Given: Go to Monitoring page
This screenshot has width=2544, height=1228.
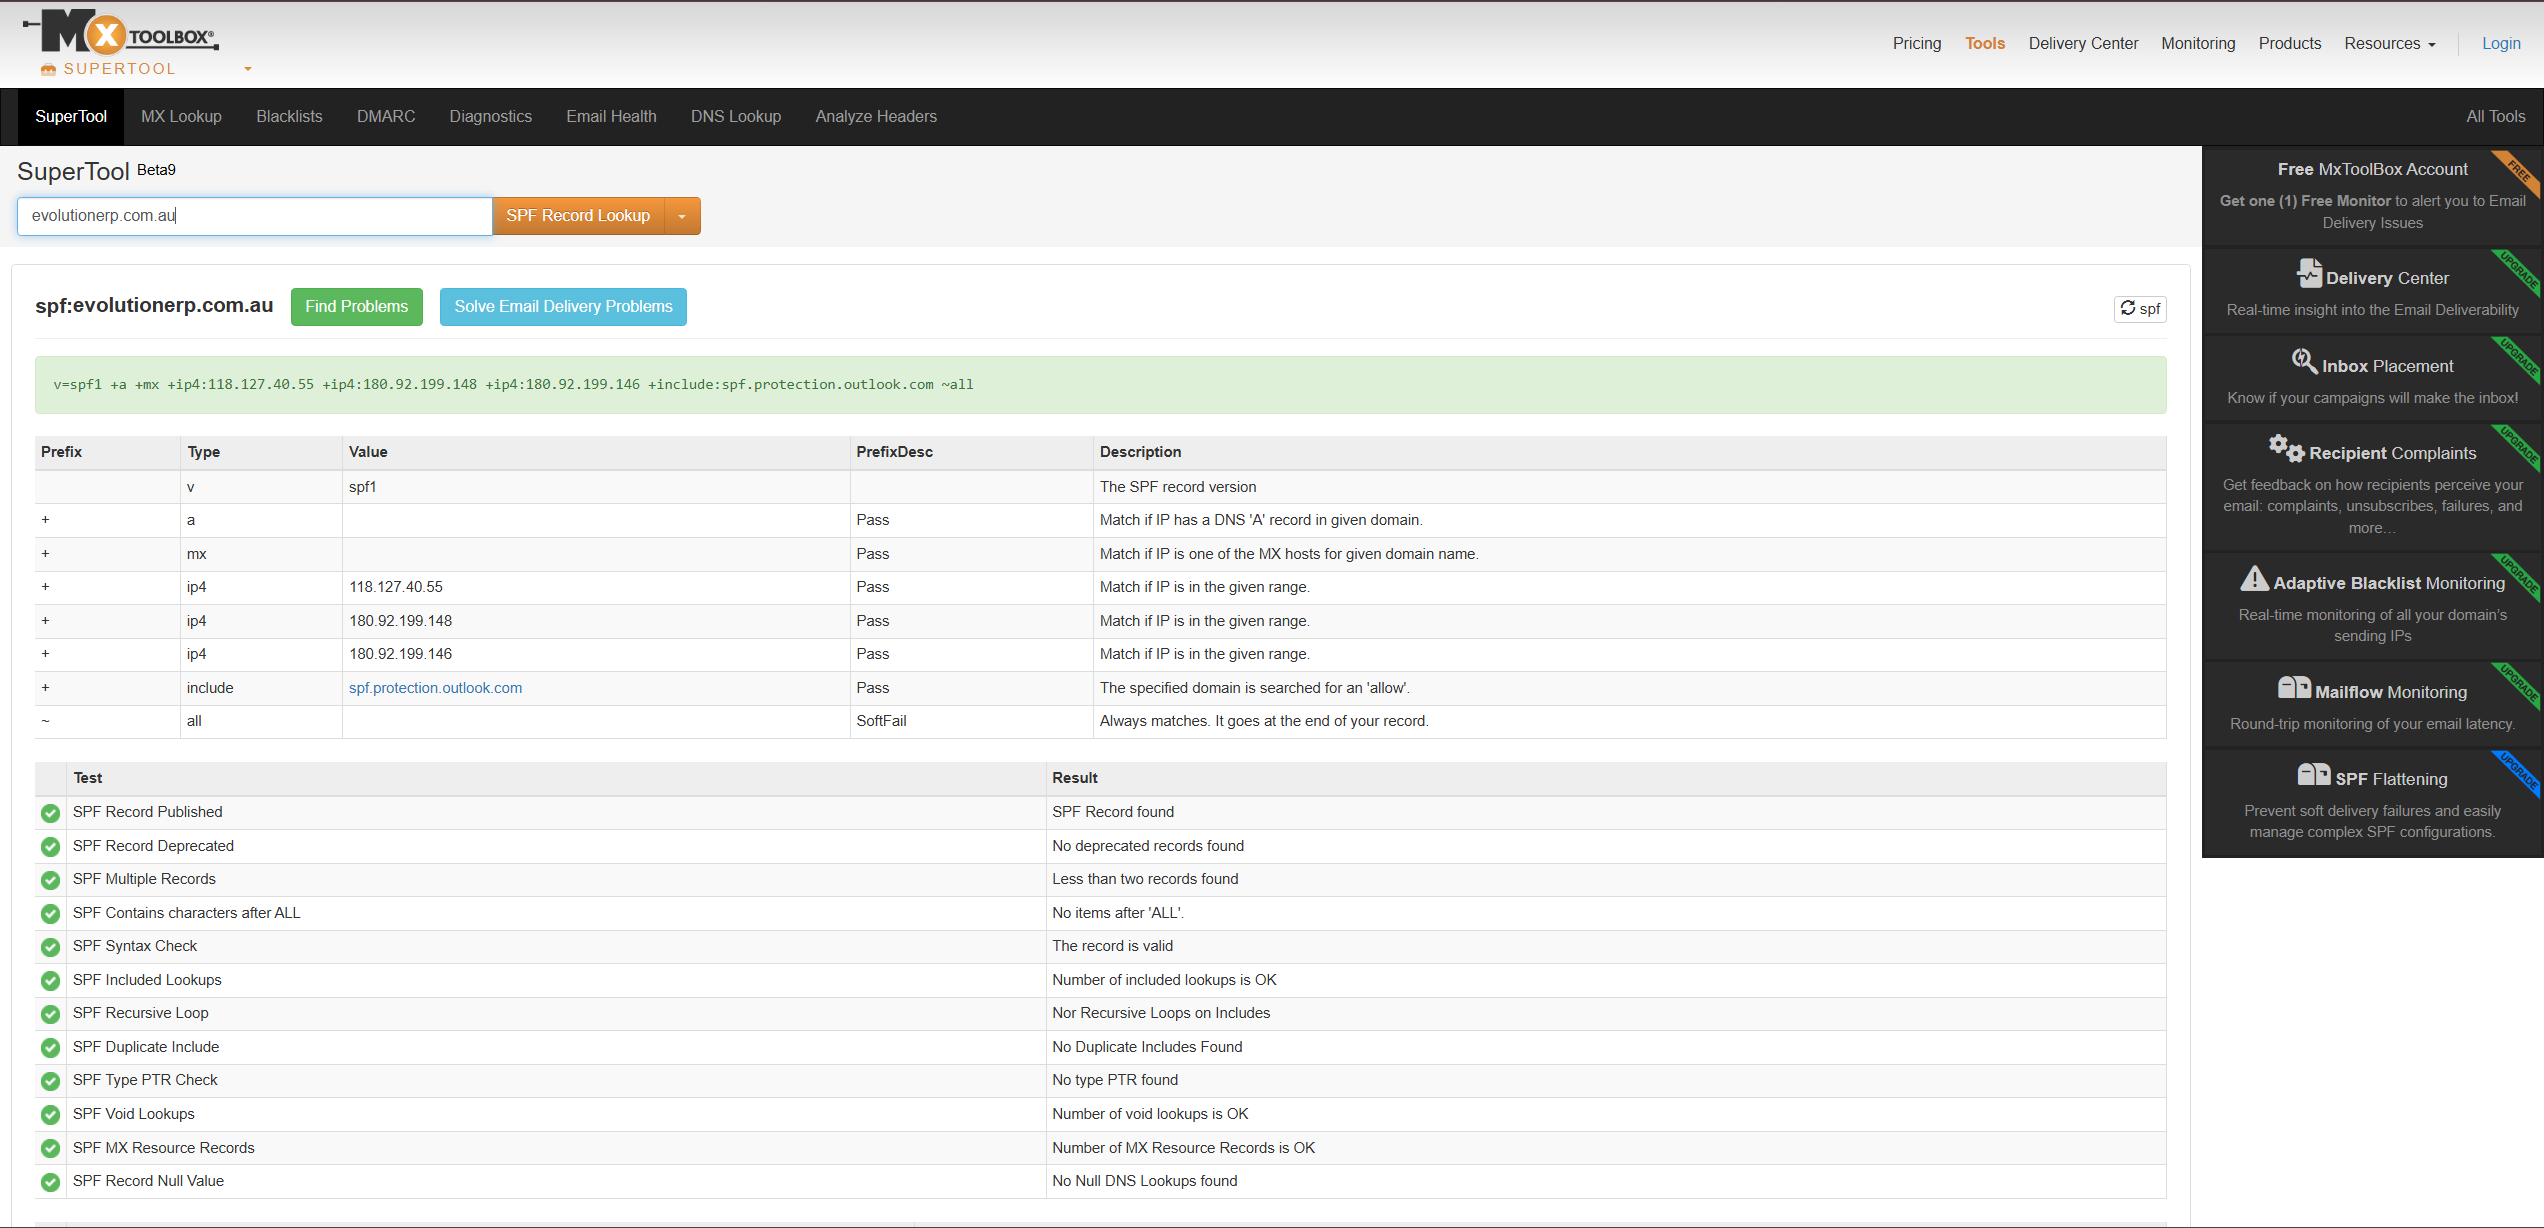Looking at the screenshot, I should 2198,43.
